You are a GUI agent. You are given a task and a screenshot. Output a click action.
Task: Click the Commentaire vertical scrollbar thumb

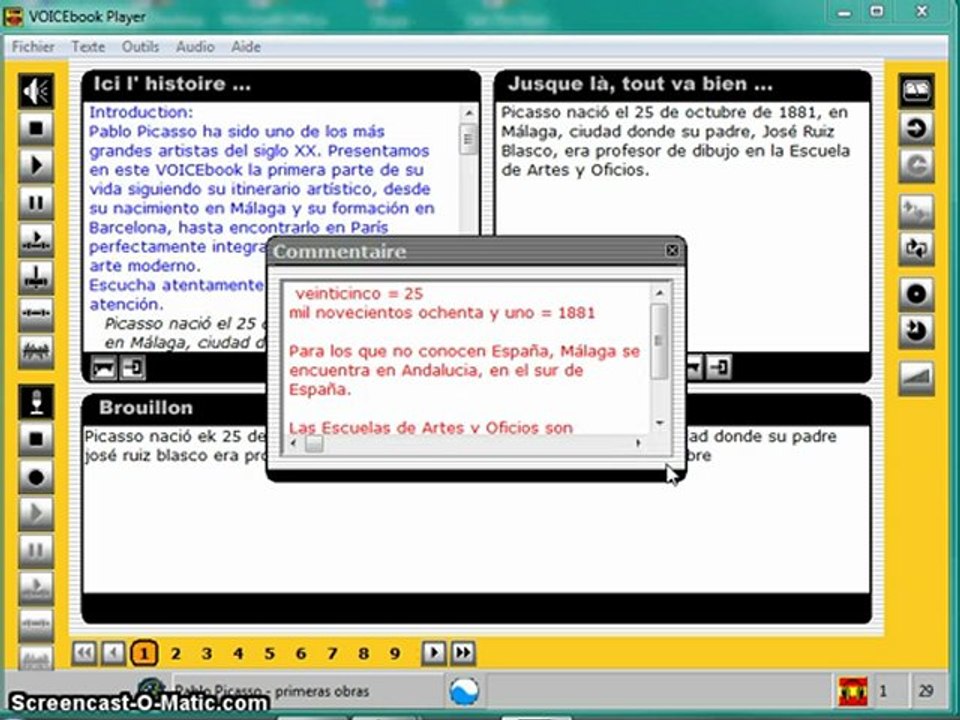[x=659, y=341]
